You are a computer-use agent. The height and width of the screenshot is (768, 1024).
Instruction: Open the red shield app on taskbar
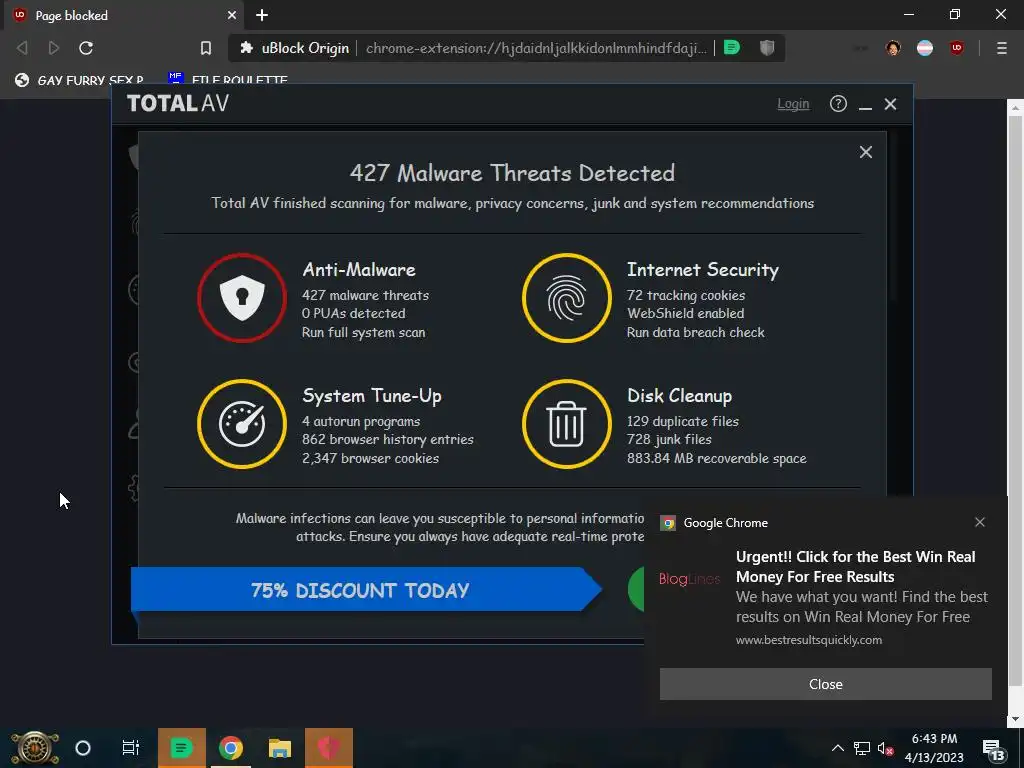point(329,748)
